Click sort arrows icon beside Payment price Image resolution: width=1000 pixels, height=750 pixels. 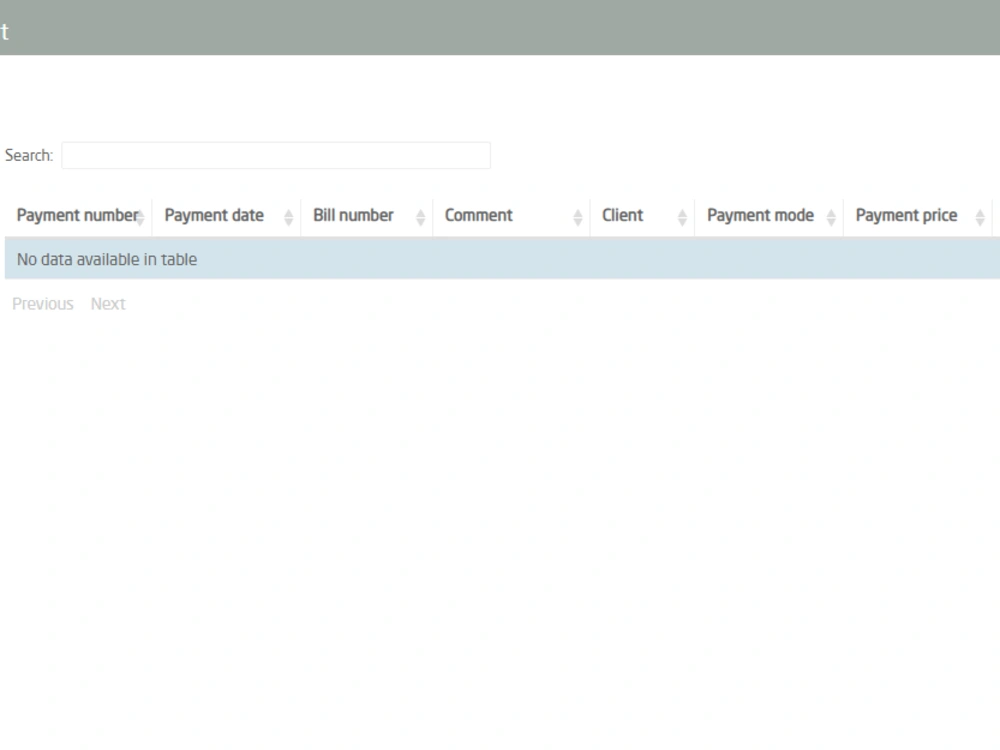980,218
